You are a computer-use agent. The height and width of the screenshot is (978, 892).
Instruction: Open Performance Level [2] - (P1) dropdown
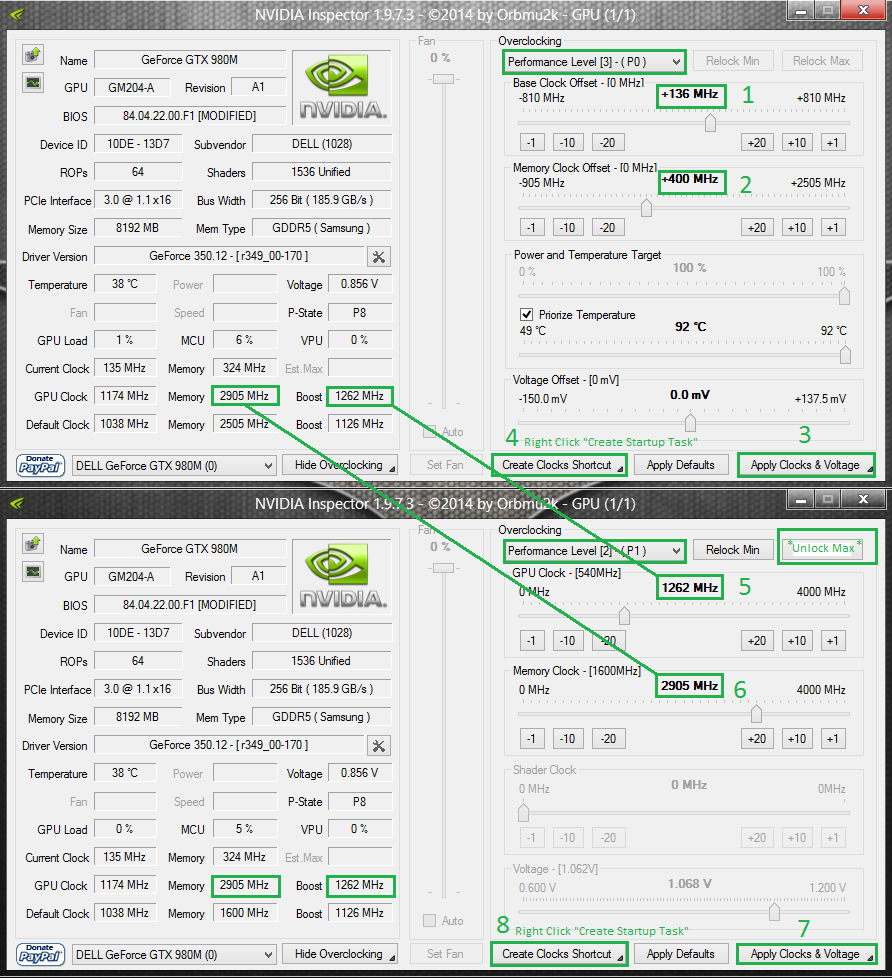tap(594, 551)
